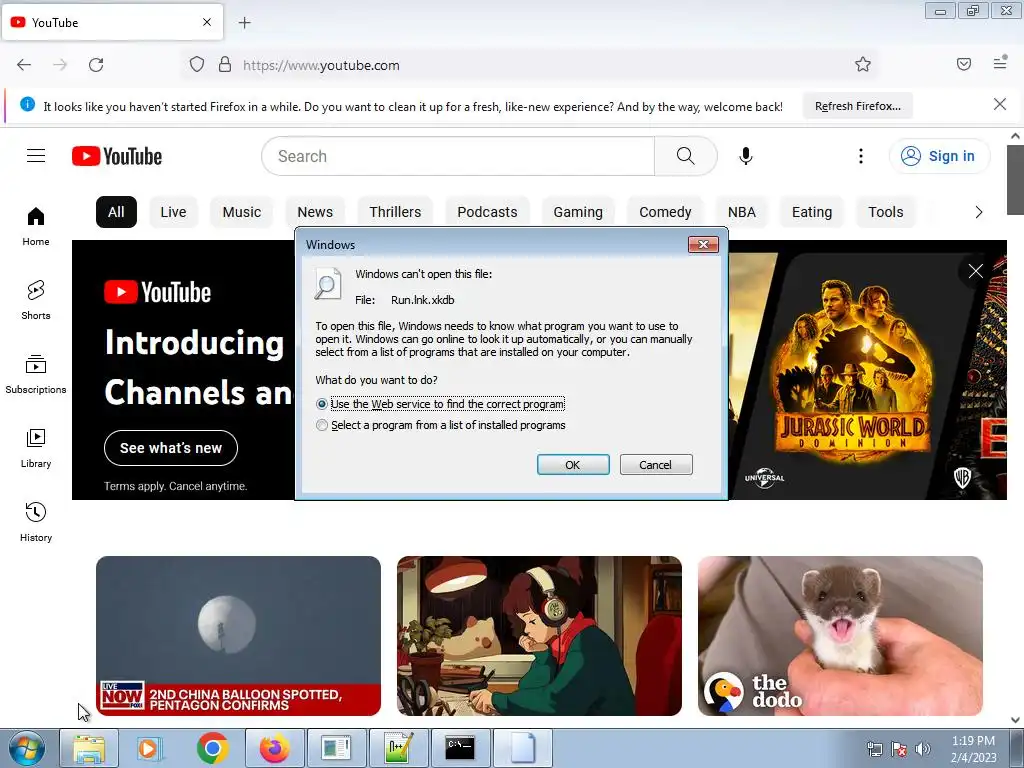Dismiss the YouTube promo banner
Image resolution: width=1024 pixels, height=768 pixels.
(x=976, y=271)
